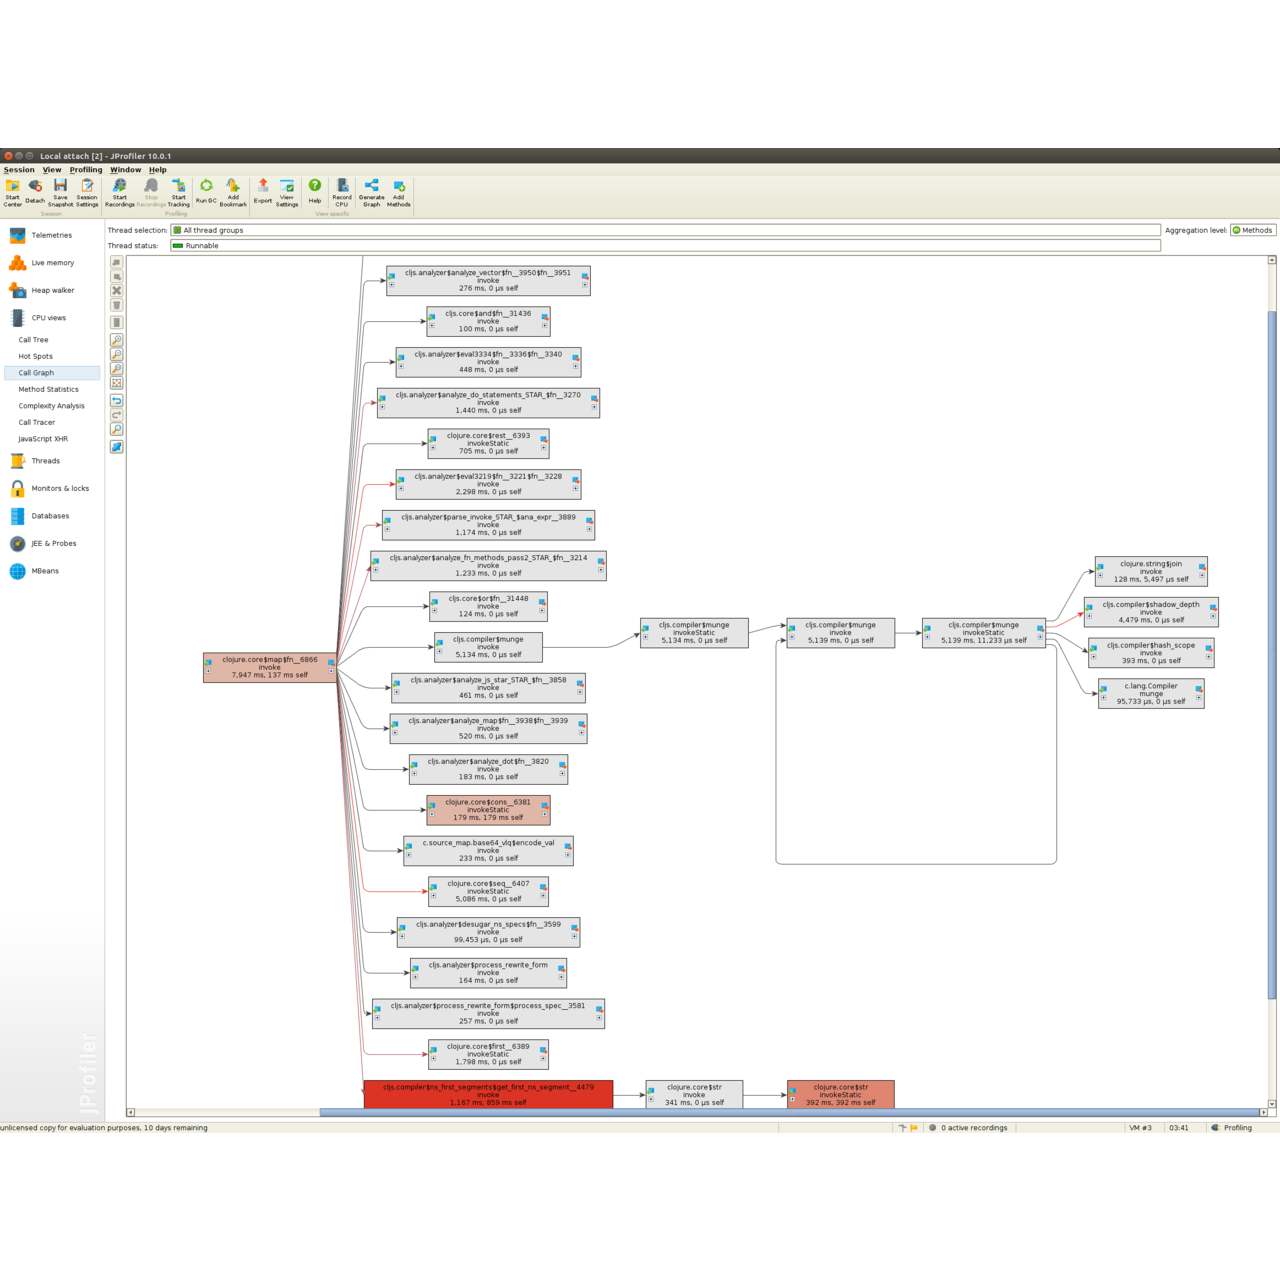1280x1280 pixels.
Task: Click the Detach session button
Action: click(34, 190)
